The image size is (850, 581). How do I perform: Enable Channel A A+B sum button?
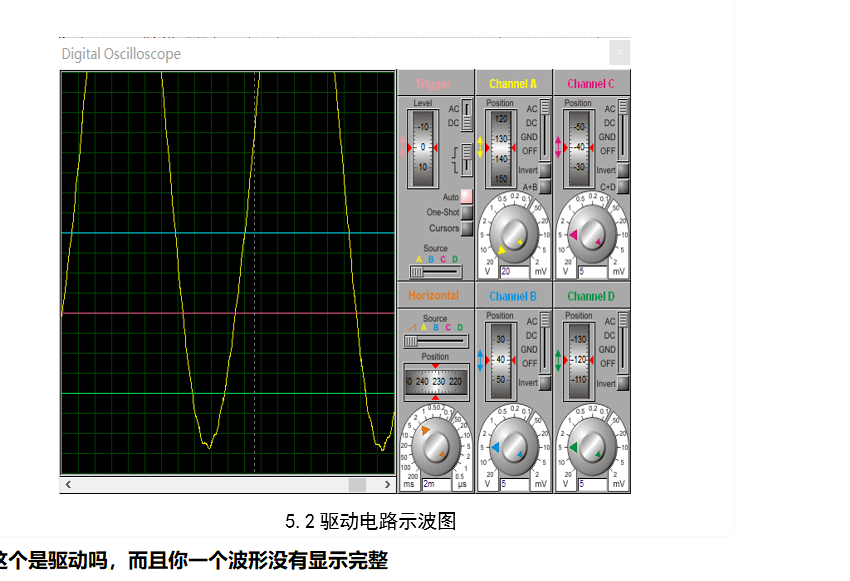tap(545, 186)
